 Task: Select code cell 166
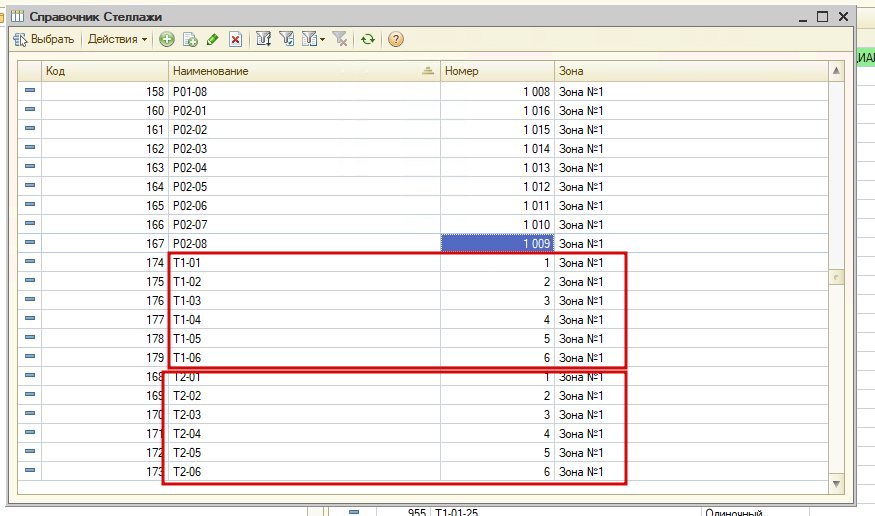(x=105, y=224)
